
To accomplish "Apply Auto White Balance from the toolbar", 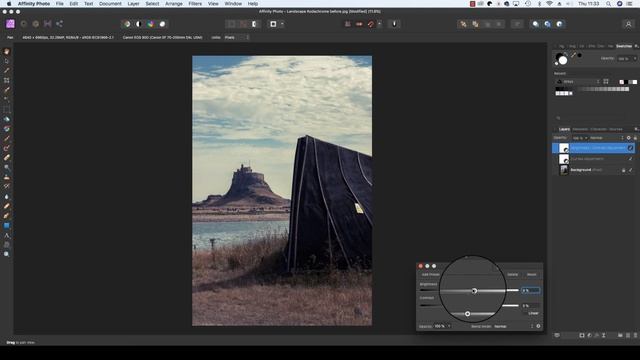I will 162,24.
